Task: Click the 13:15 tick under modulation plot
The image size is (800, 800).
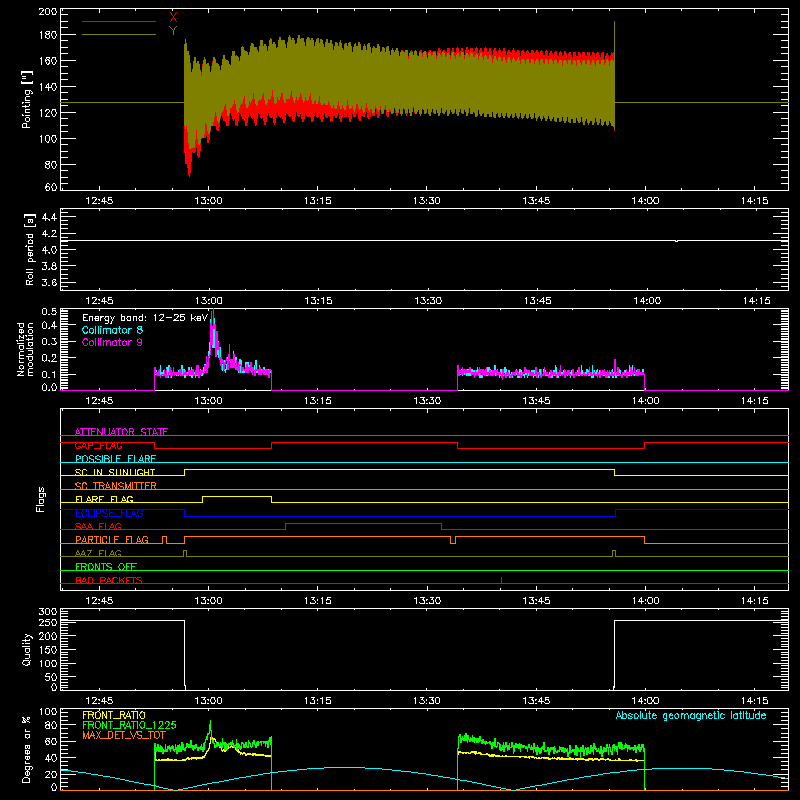Action: (x=317, y=401)
